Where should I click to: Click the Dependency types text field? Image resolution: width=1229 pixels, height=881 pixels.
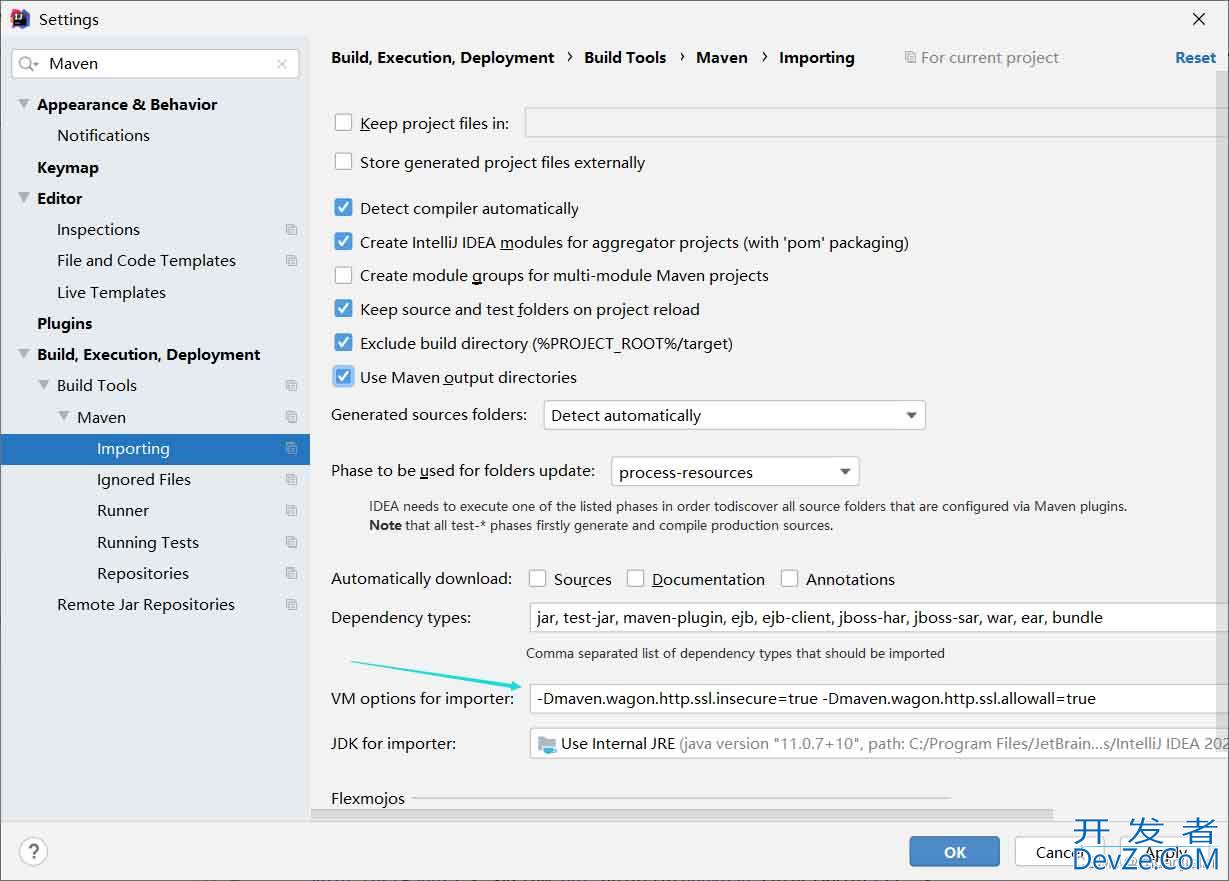point(879,618)
